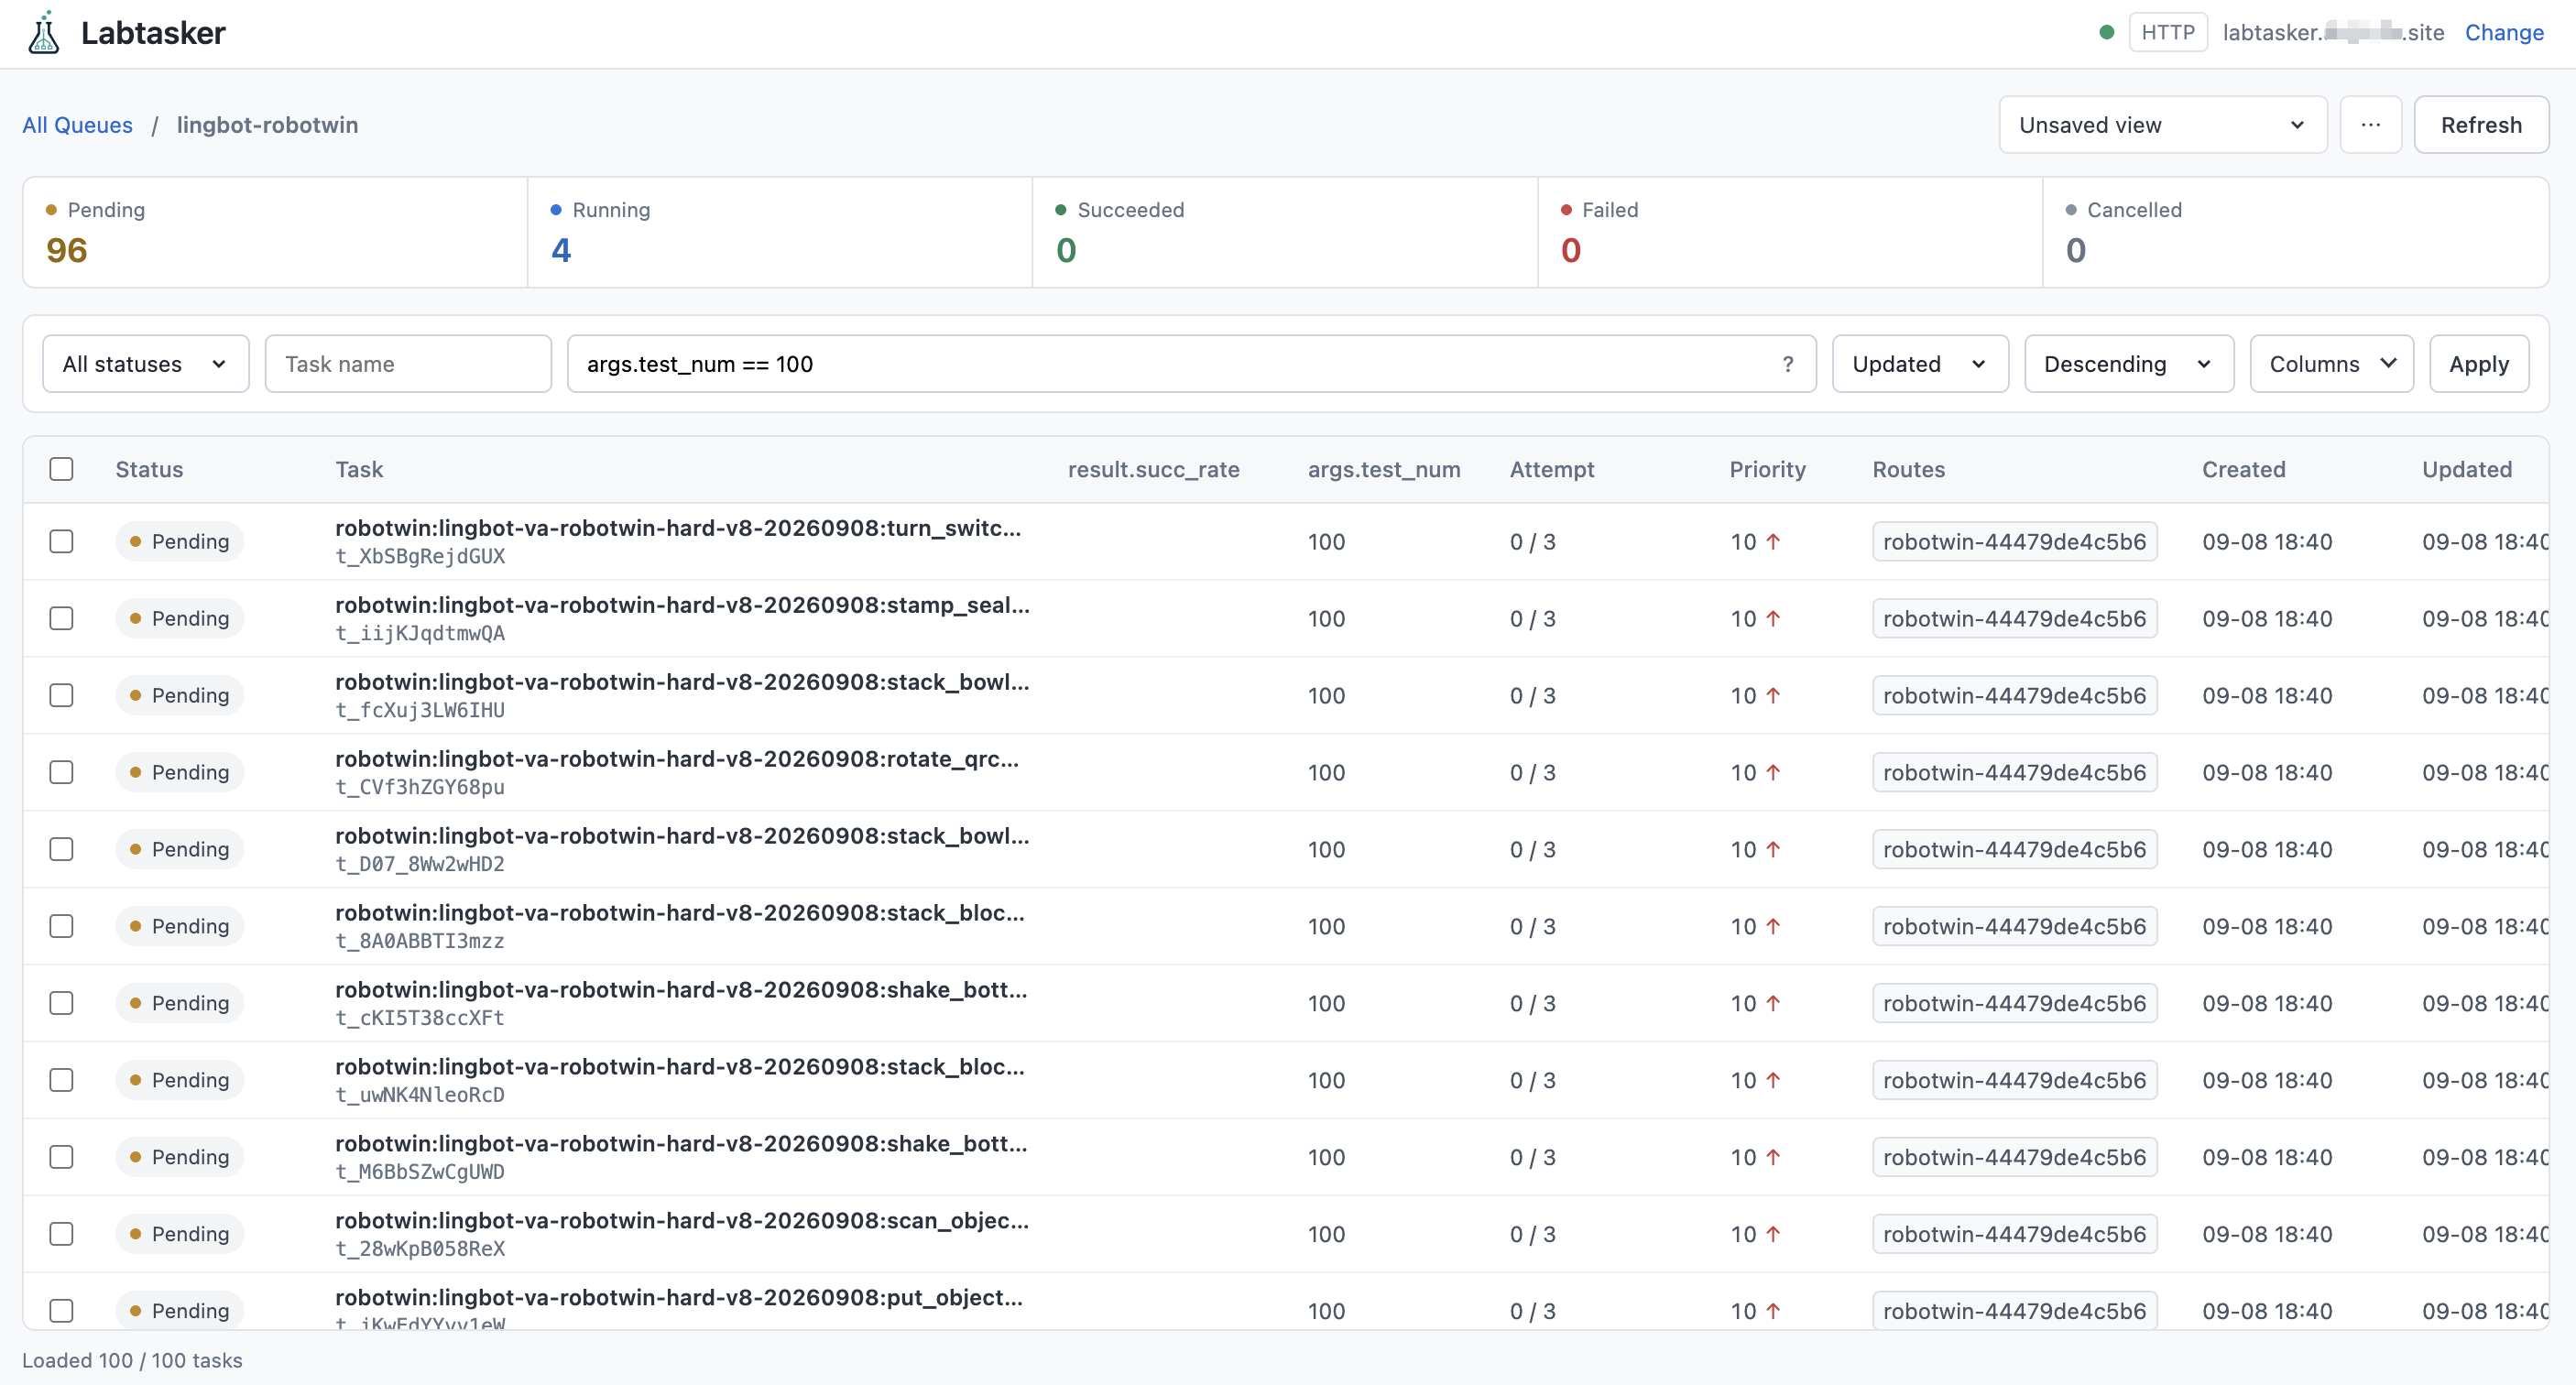The height and width of the screenshot is (1385, 2576).
Task: Open the three-dots more options button
Action: 2370,125
